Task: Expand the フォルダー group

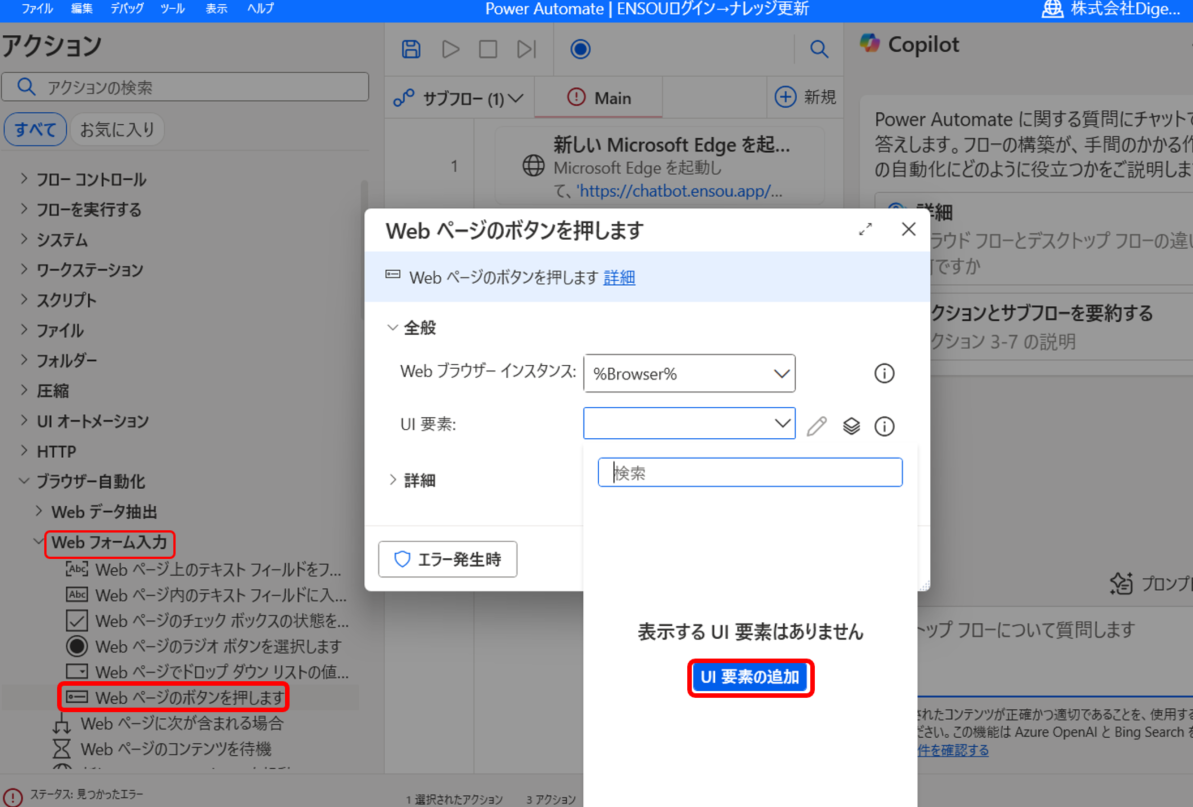Action: pos(24,360)
